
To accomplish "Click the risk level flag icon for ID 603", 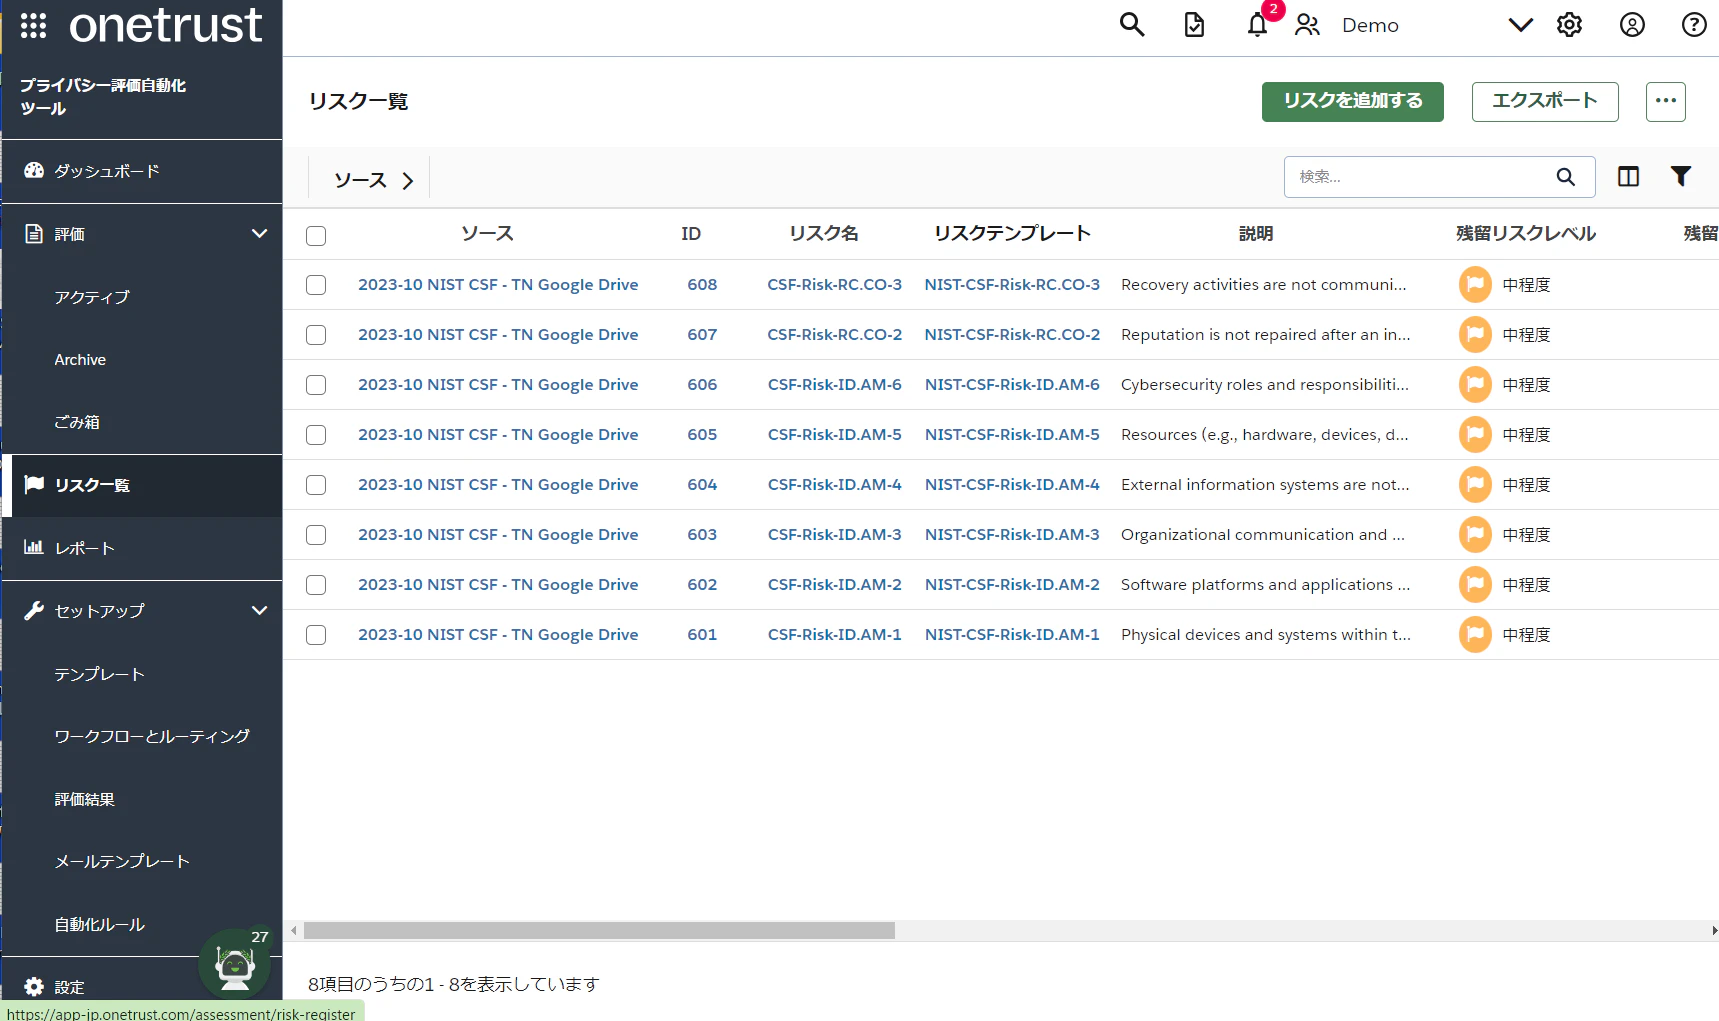I will pos(1475,535).
